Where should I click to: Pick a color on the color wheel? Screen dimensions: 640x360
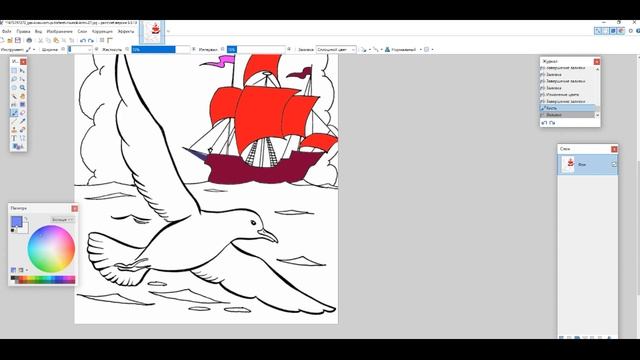[x=51, y=249]
